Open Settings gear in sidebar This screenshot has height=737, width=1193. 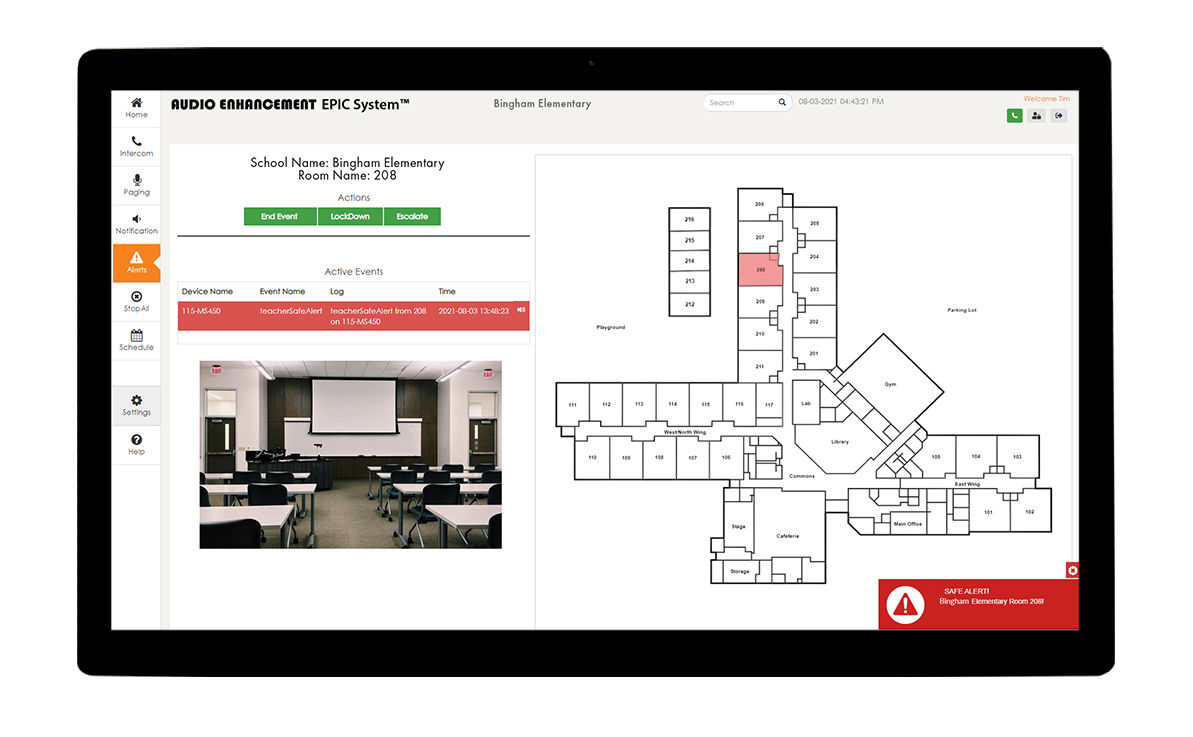click(136, 405)
